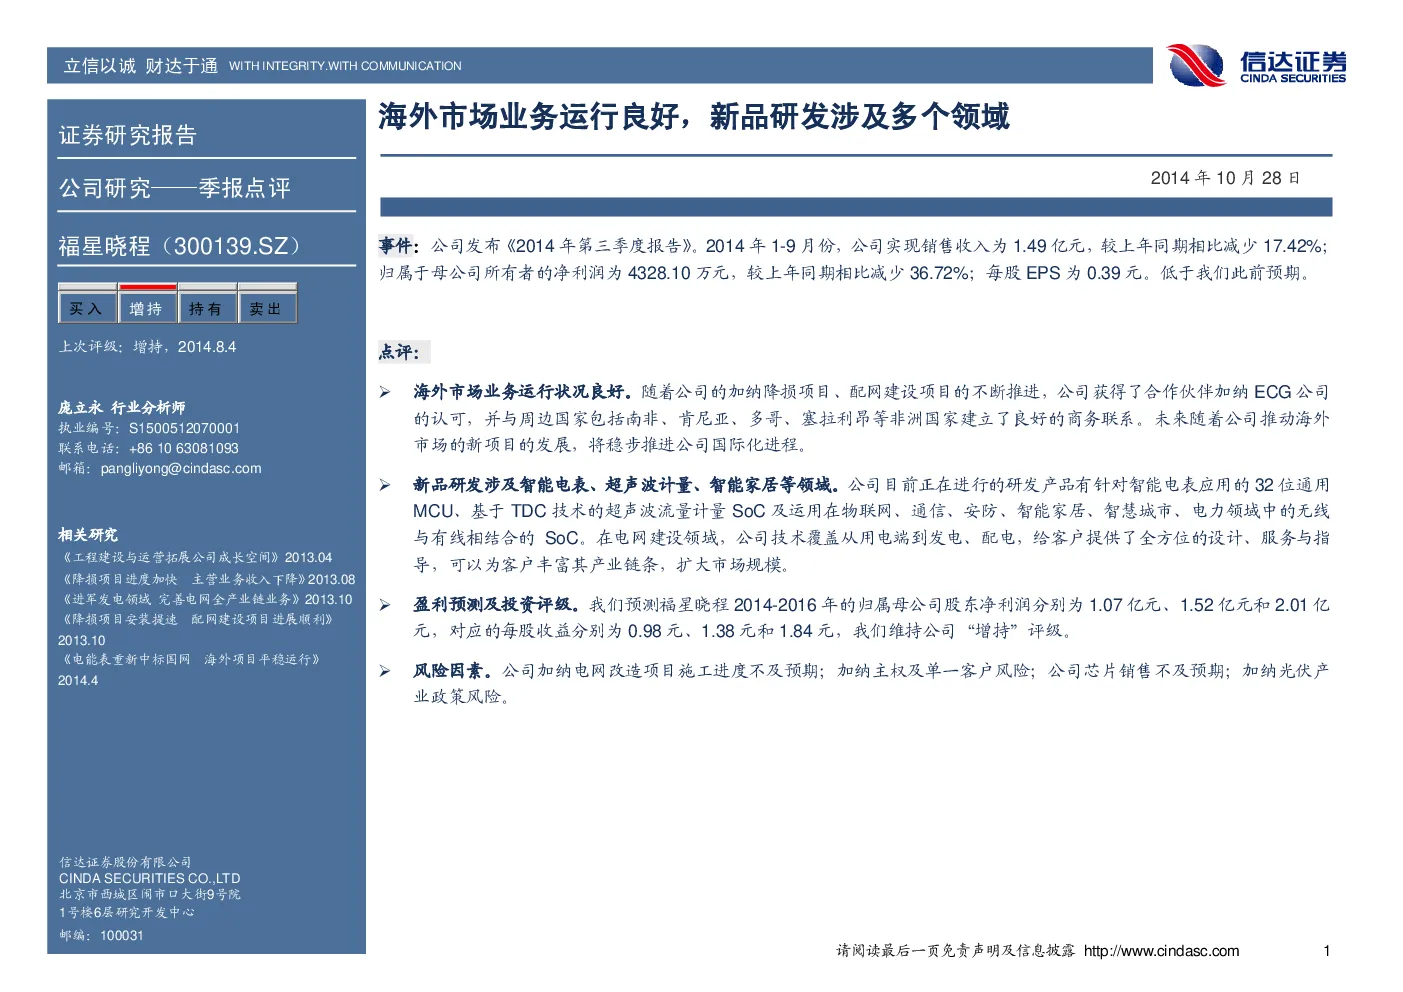The height and width of the screenshot is (992, 1403).
Task: Select the 增持 rating box
Action: tap(147, 308)
